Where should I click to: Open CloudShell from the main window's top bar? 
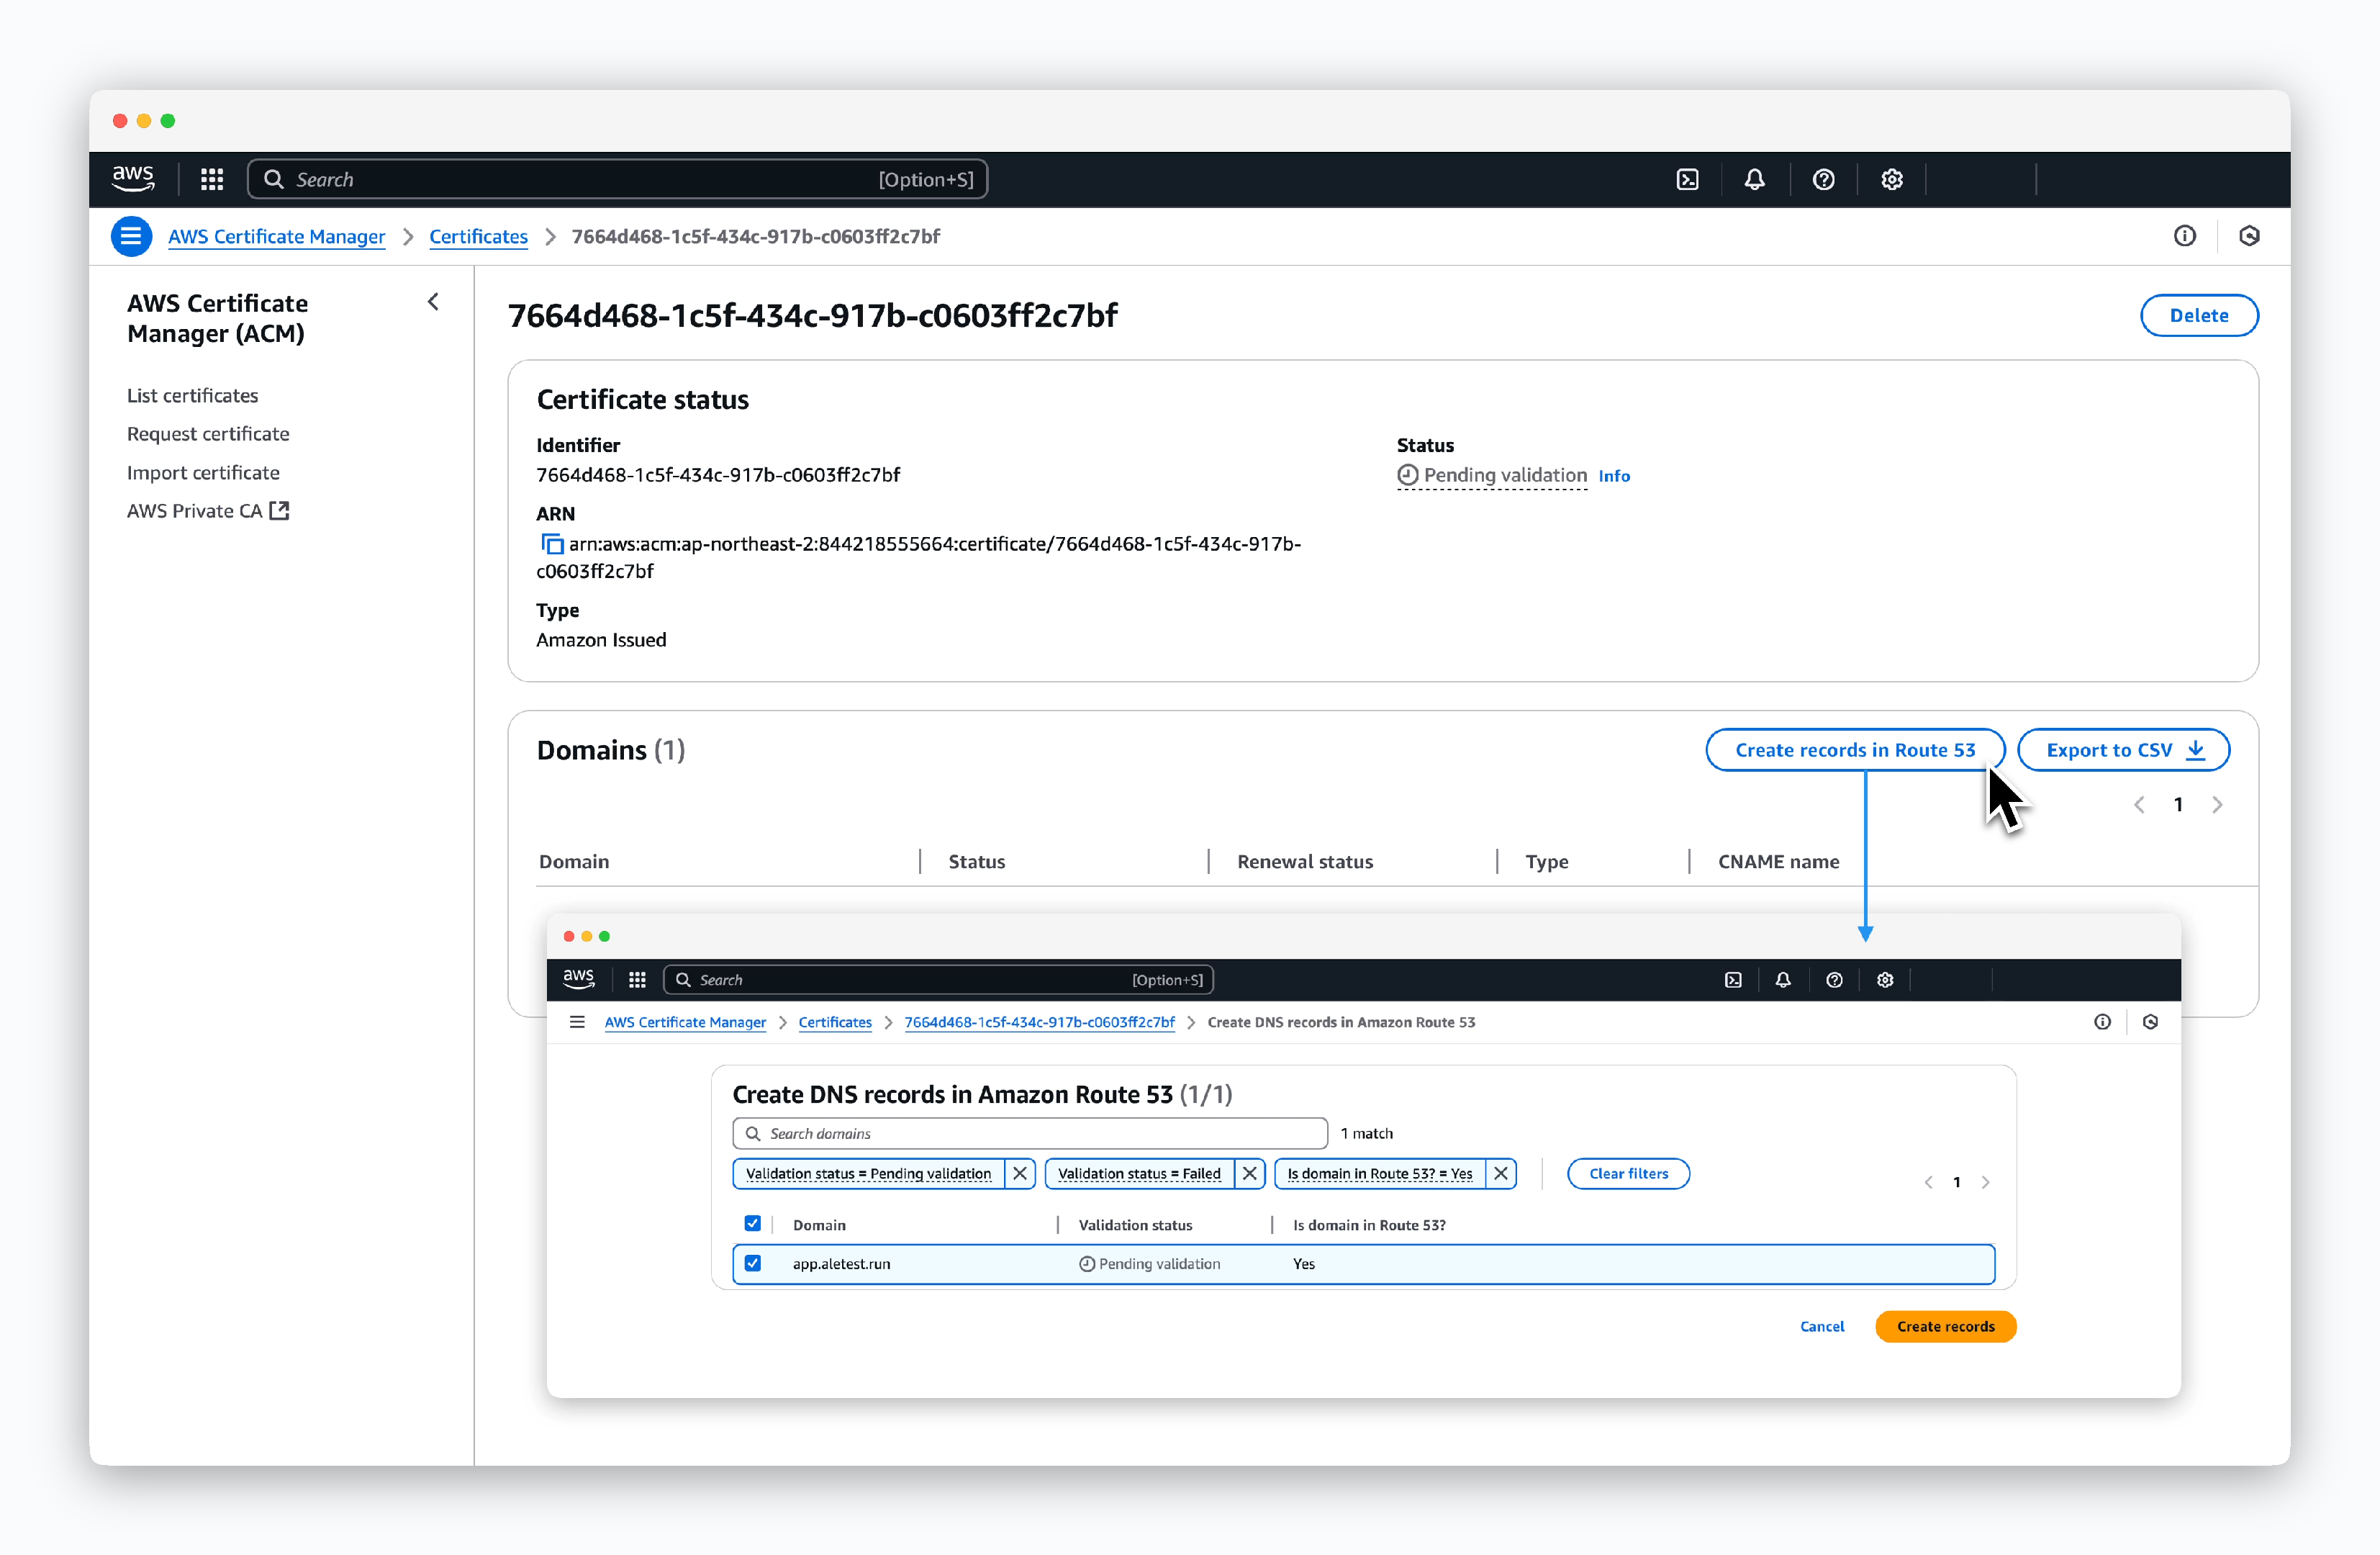pos(1687,179)
